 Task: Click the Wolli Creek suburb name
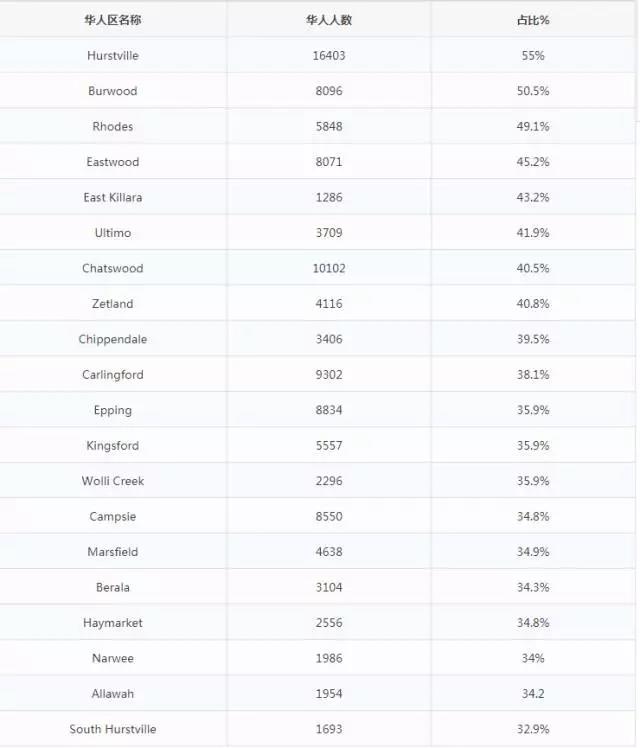113,481
